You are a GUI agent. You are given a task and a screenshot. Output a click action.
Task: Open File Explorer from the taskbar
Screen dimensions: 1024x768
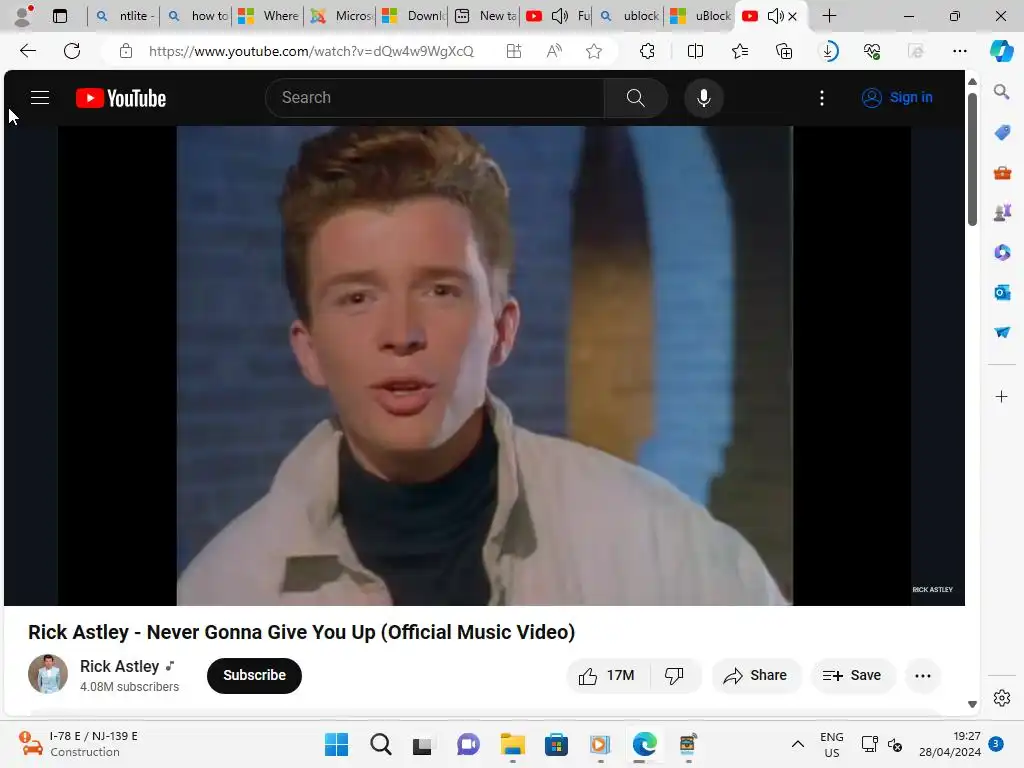point(513,744)
